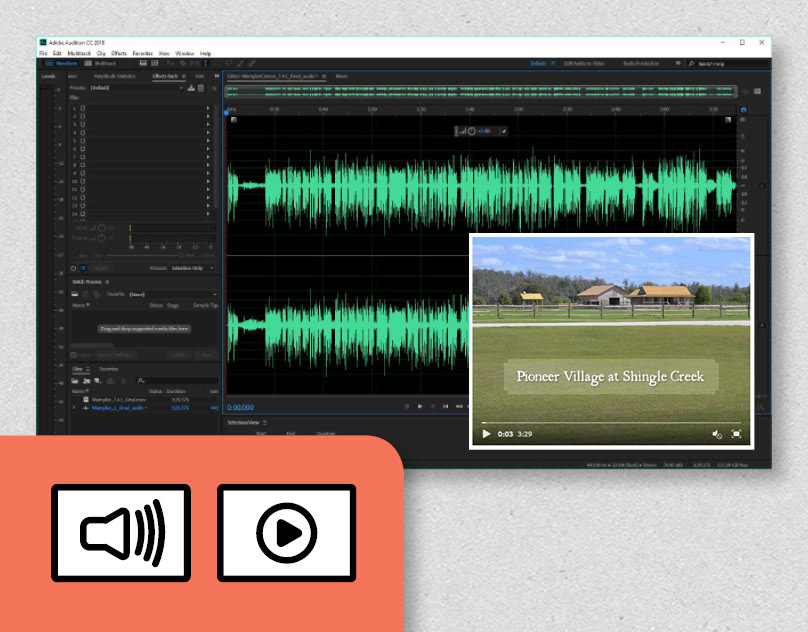Open the Favorites menu
The height and width of the screenshot is (632, 808).
(x=143, y=53)
